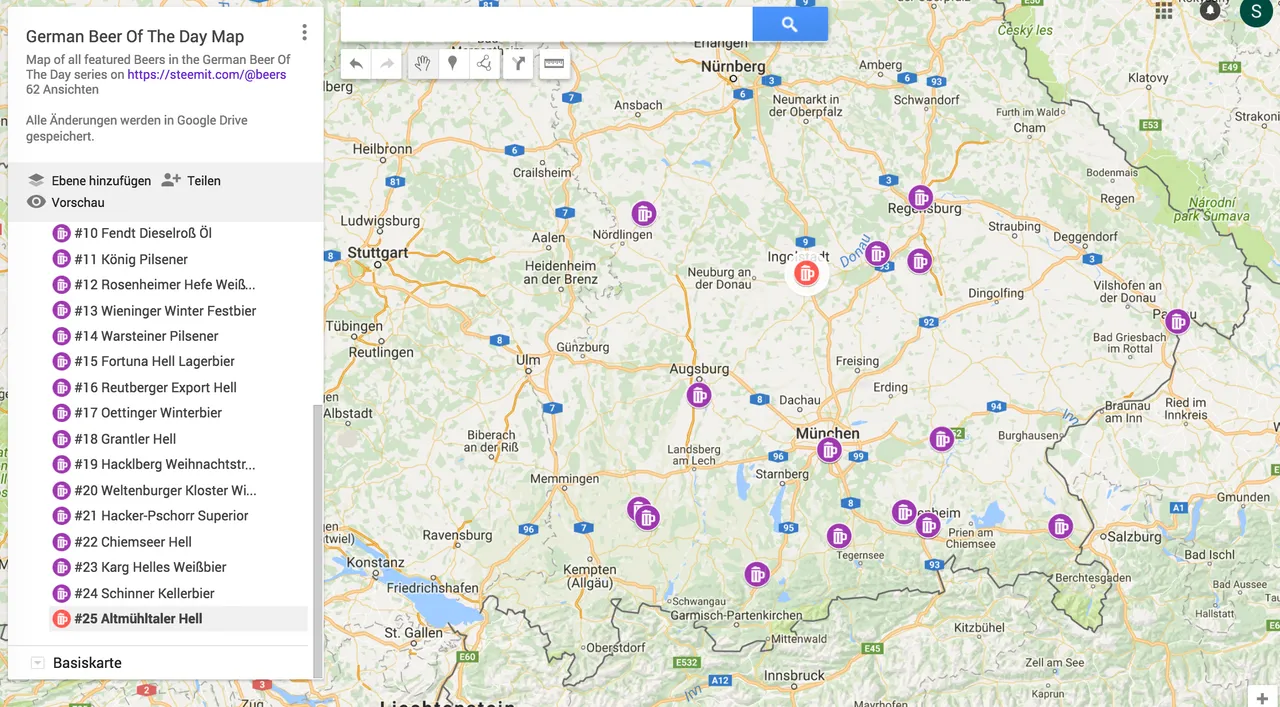Click the beer marker near Salzburg

pyautogui.click(x=1060, y=526)
